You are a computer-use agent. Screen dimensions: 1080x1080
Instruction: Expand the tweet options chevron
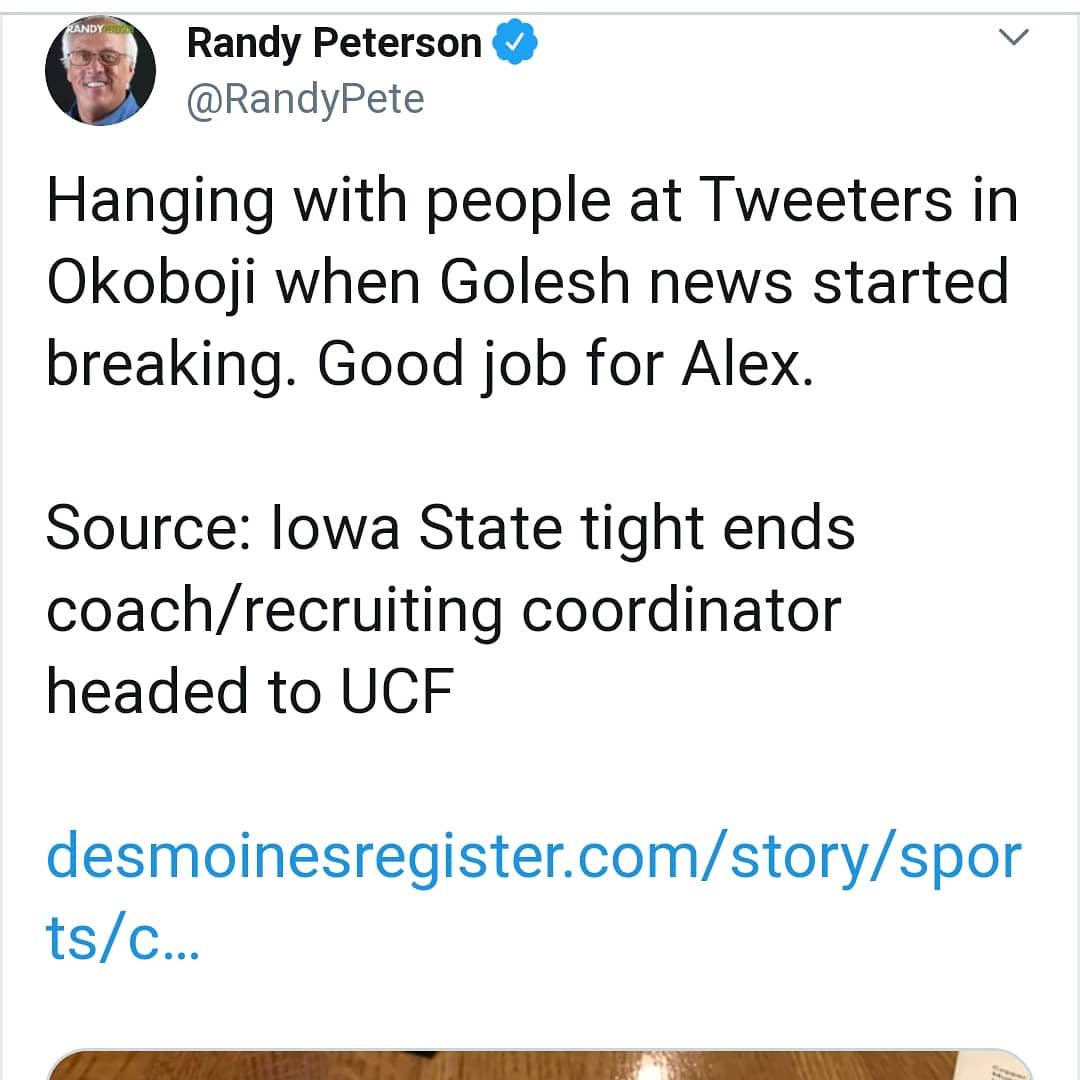click(1013, 37)
